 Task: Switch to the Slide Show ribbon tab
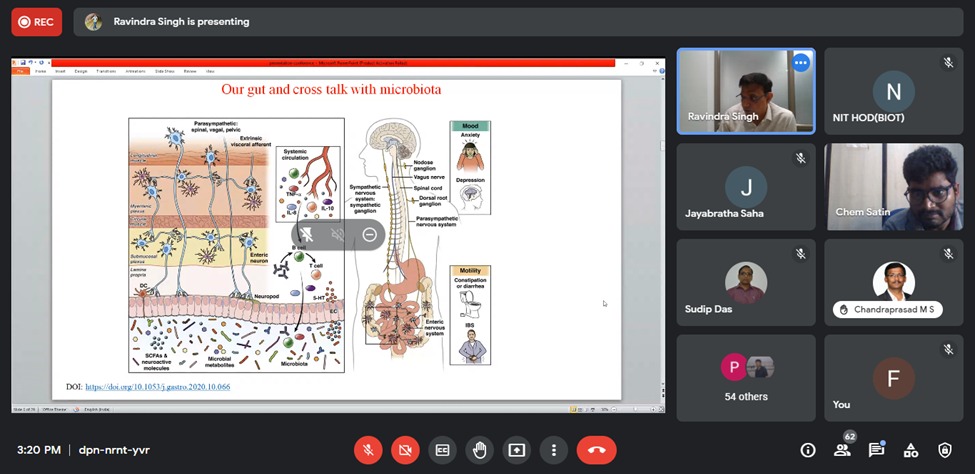(165, 71)
